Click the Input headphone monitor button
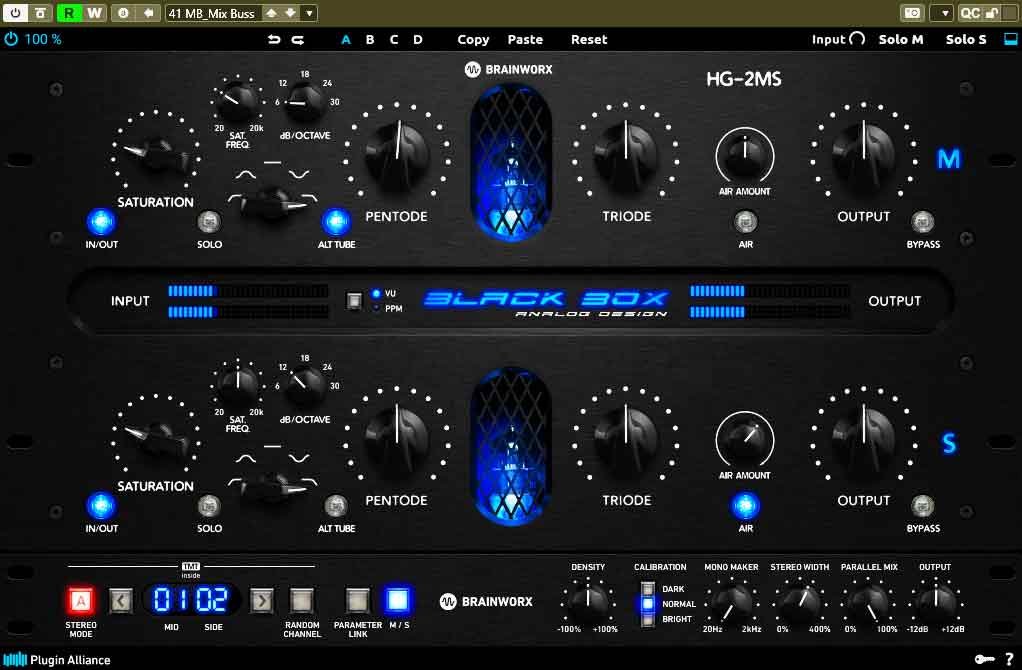 point(838,39)
